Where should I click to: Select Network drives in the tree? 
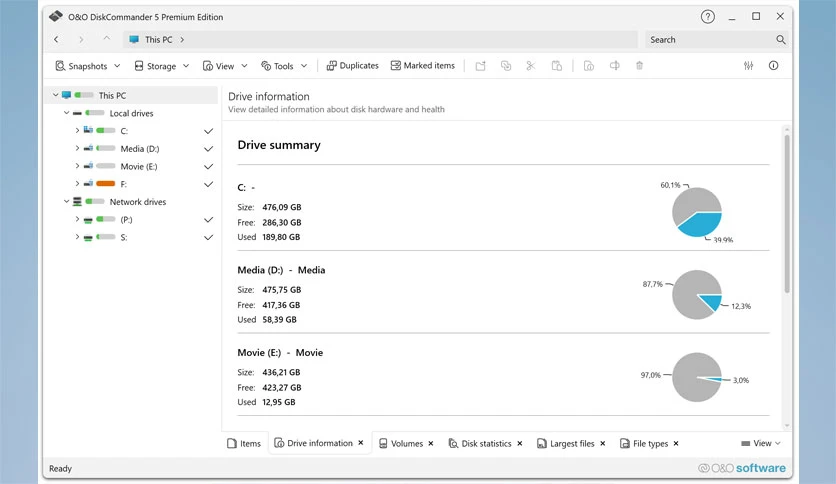(x=138, y=201)
